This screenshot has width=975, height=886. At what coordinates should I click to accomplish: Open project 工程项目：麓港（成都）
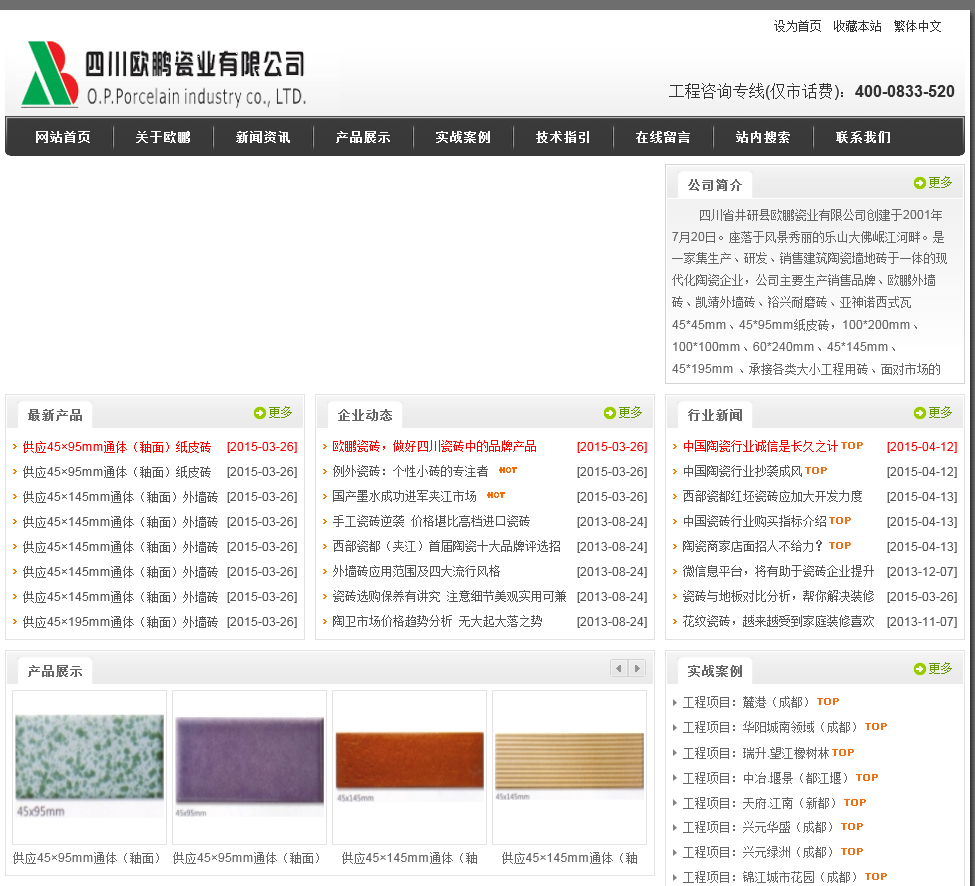(746, 702)
